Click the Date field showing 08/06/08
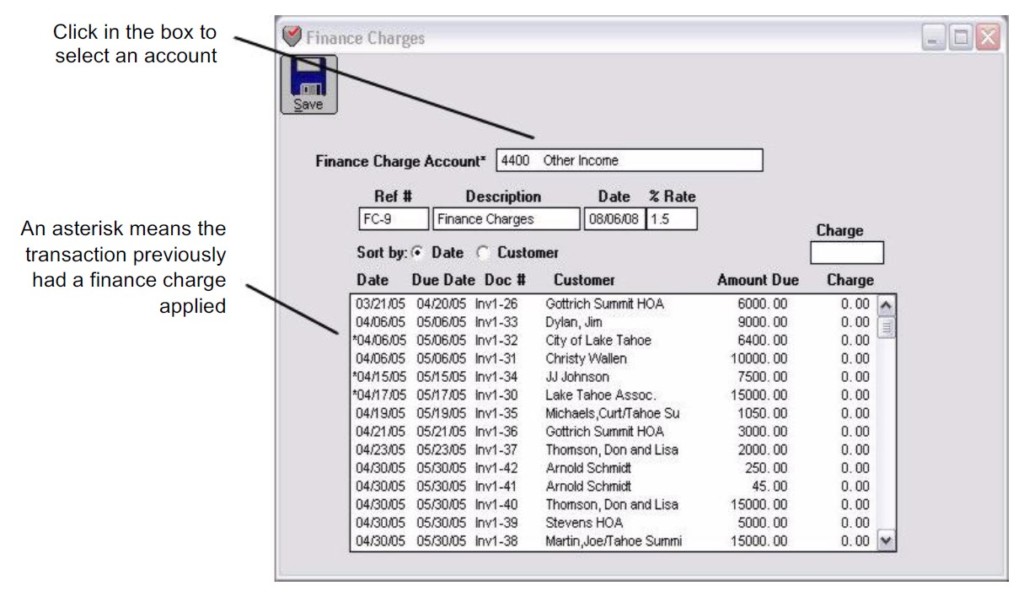 (614, 218)
